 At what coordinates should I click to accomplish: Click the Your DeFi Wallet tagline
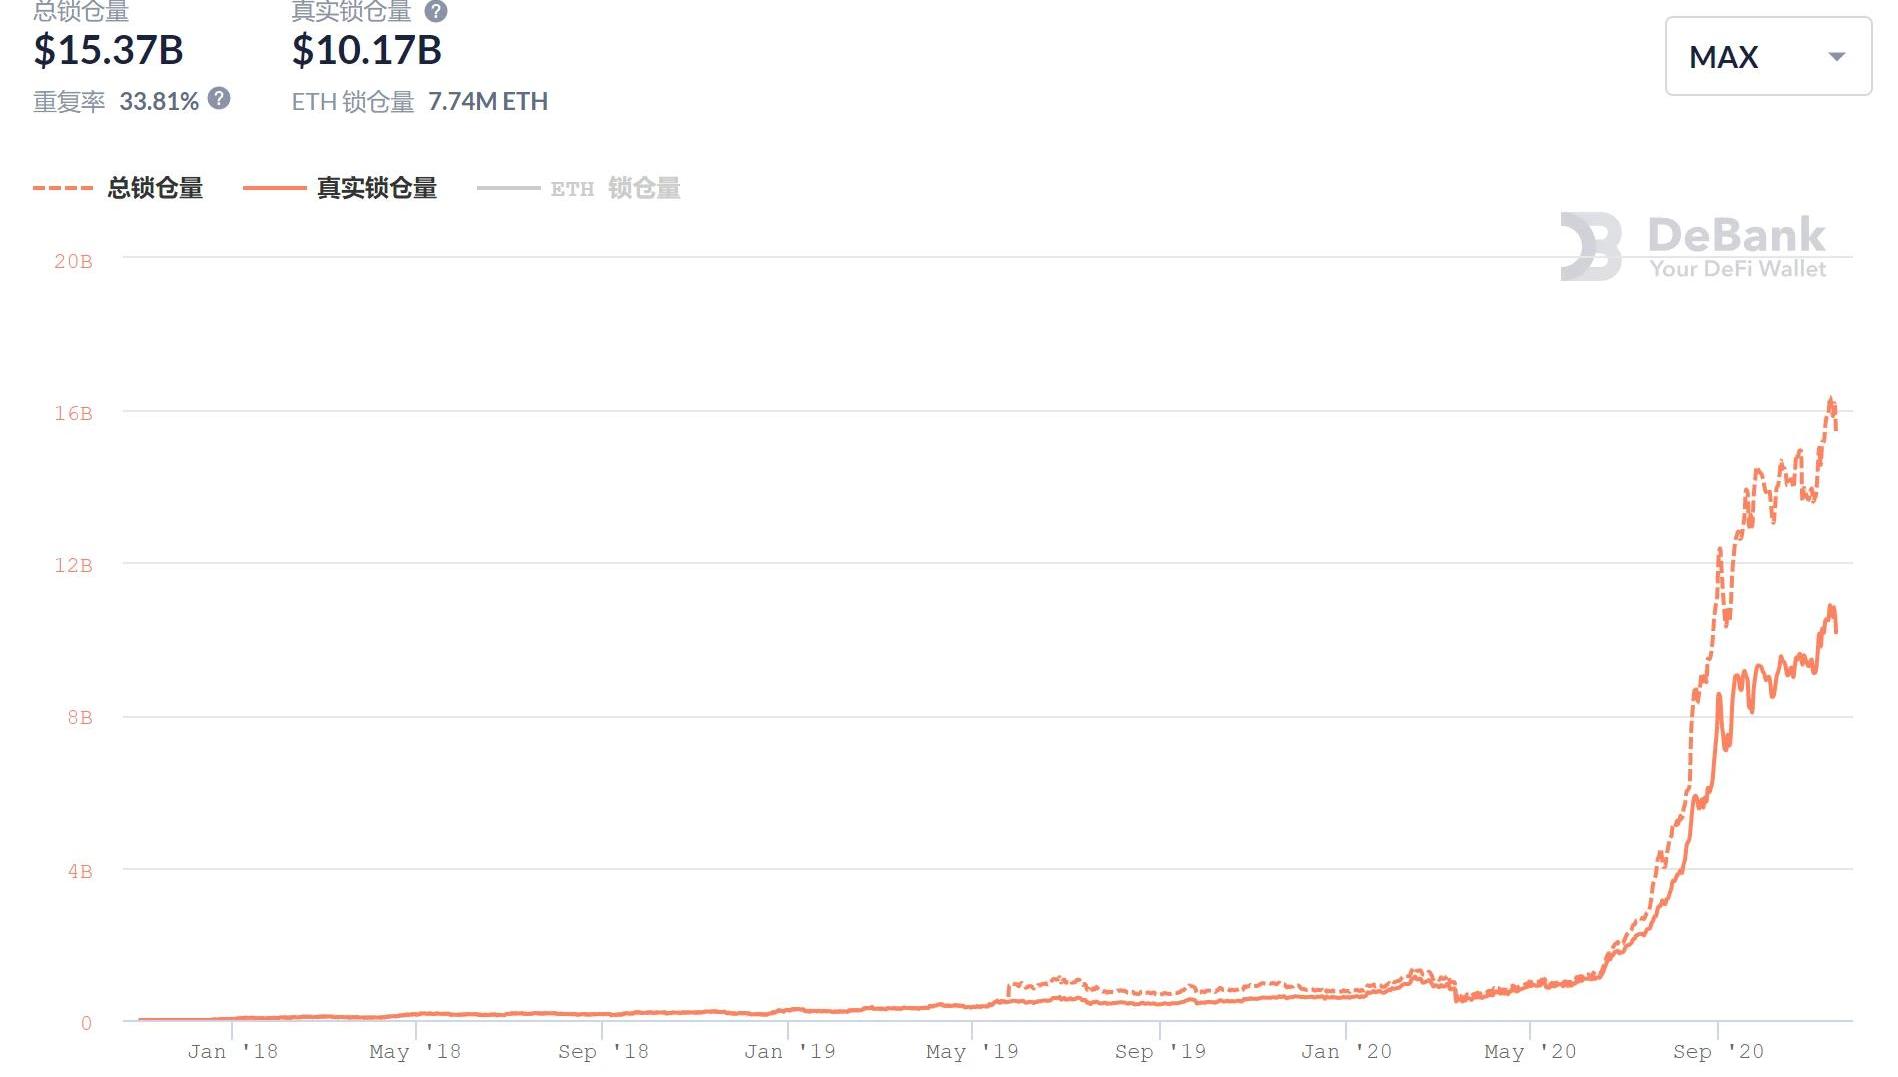[1737, 269]
